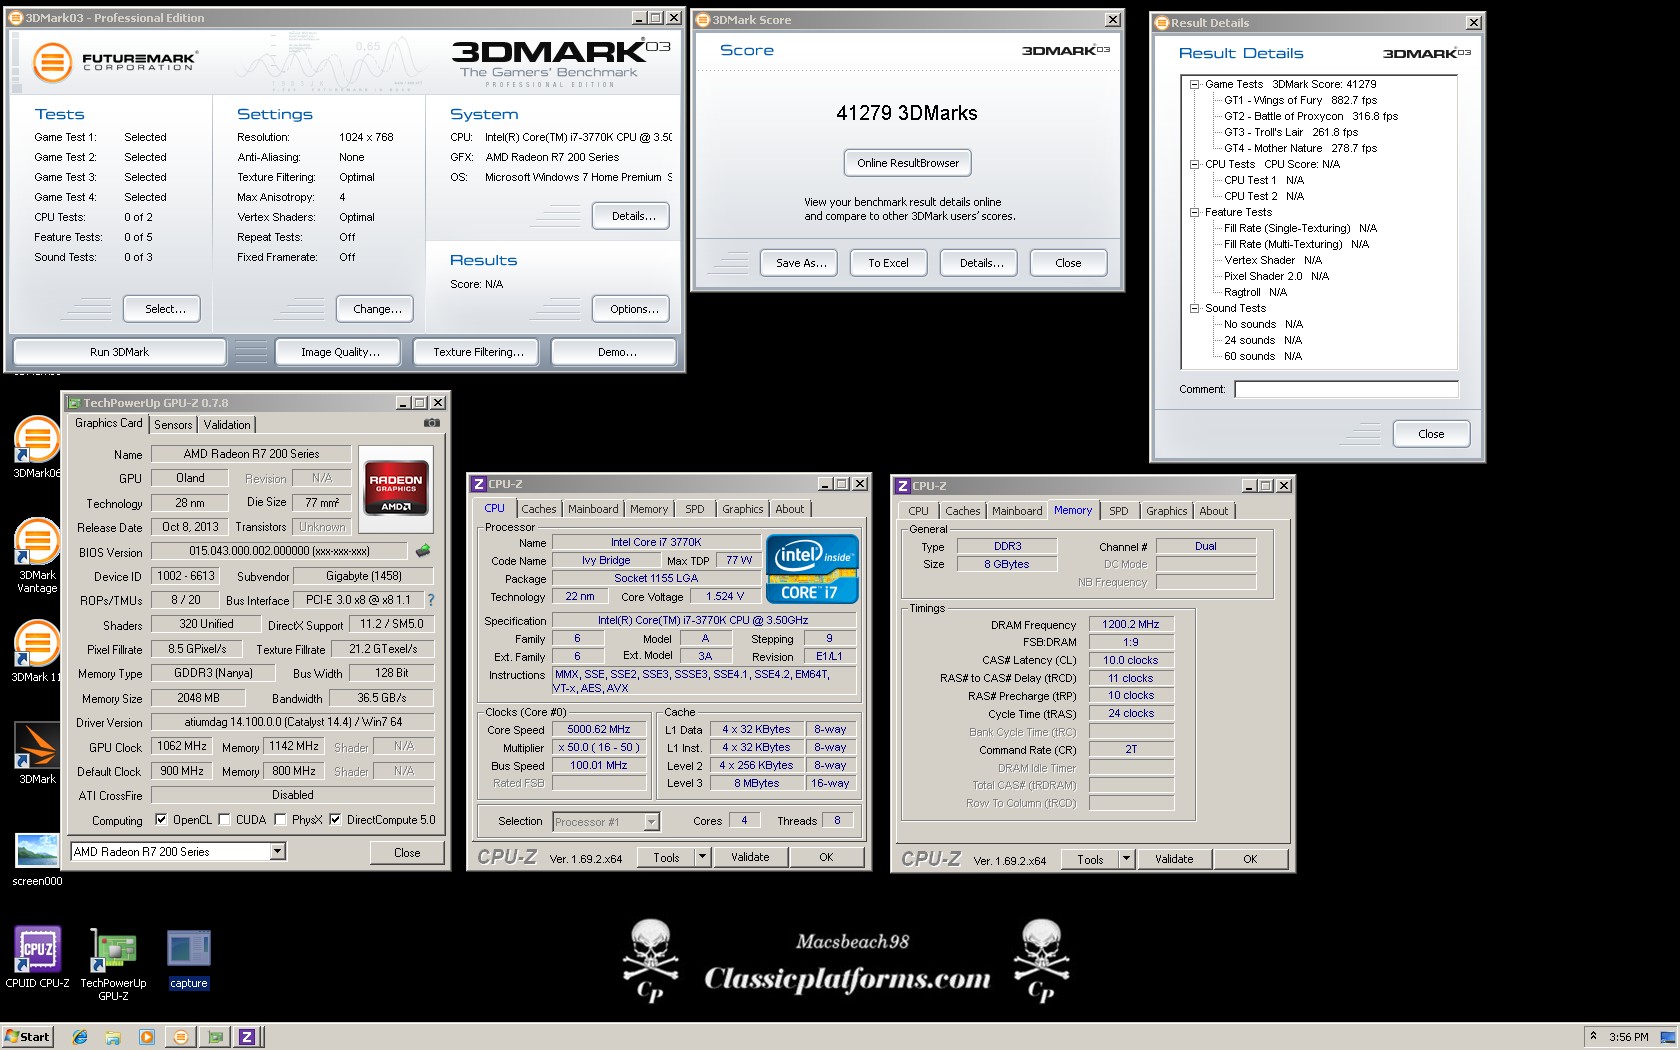Click the Intel Core i7 logo in CPU-Z
The width and height of the screenshot is (1680, 1050).
tap(812, 568)
